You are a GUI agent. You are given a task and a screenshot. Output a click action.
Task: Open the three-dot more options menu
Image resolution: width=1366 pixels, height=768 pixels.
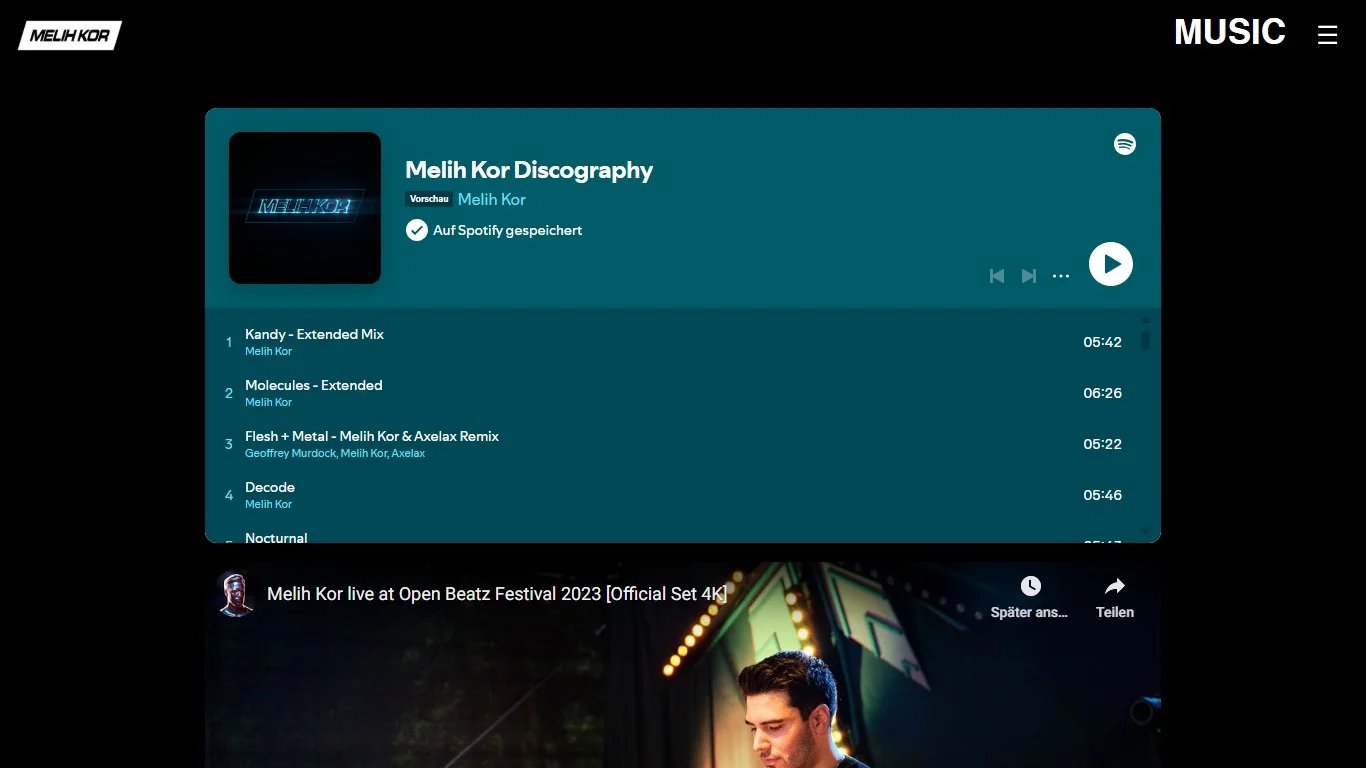tap(1061, 276)
